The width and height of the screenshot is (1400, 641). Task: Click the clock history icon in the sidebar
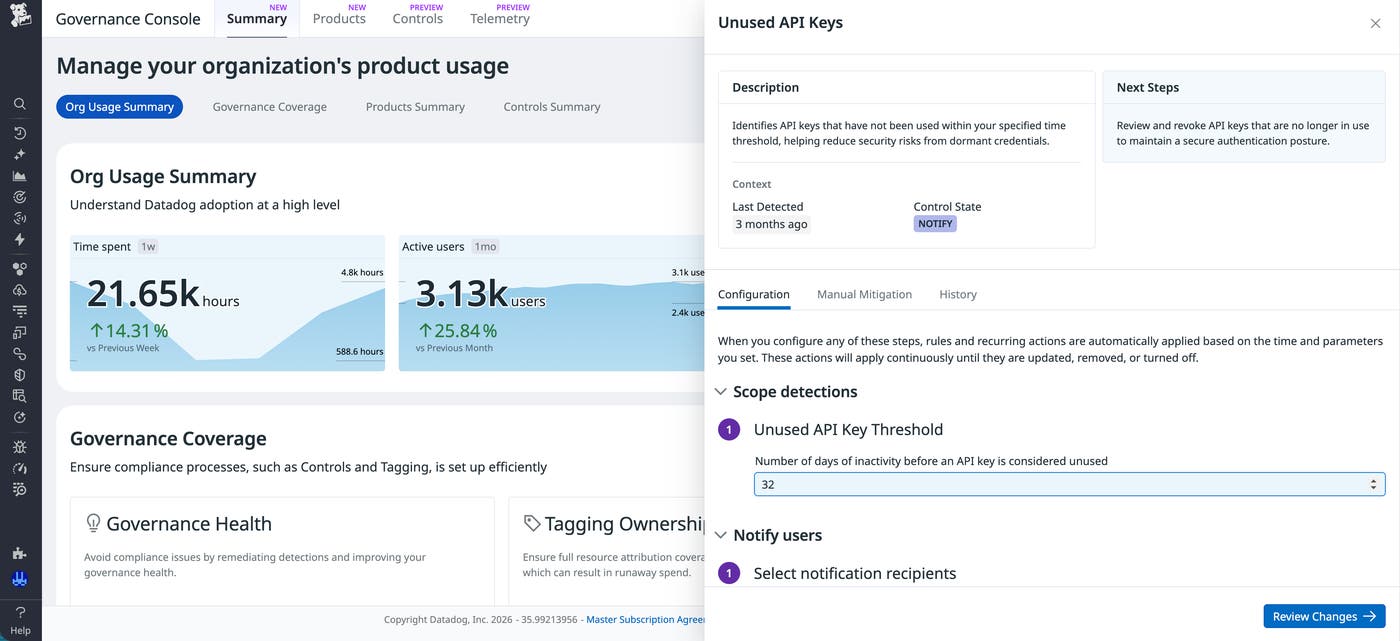[x=20, y=133]
